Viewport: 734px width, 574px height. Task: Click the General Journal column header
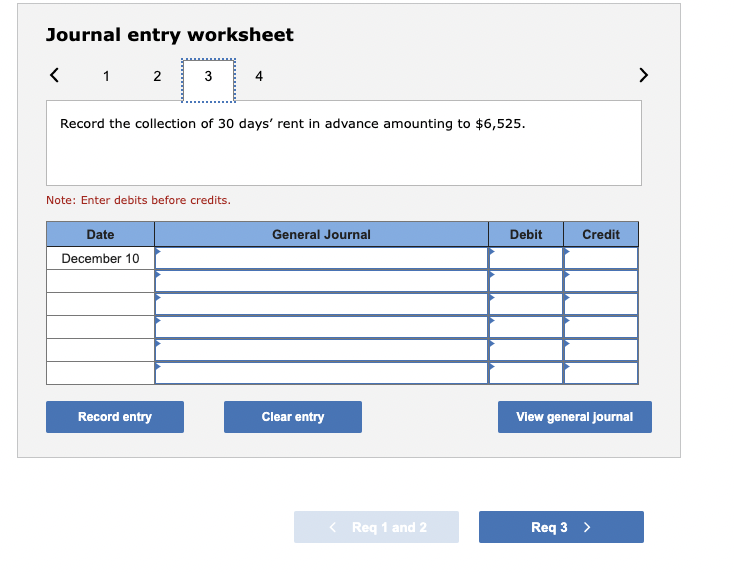322,234
